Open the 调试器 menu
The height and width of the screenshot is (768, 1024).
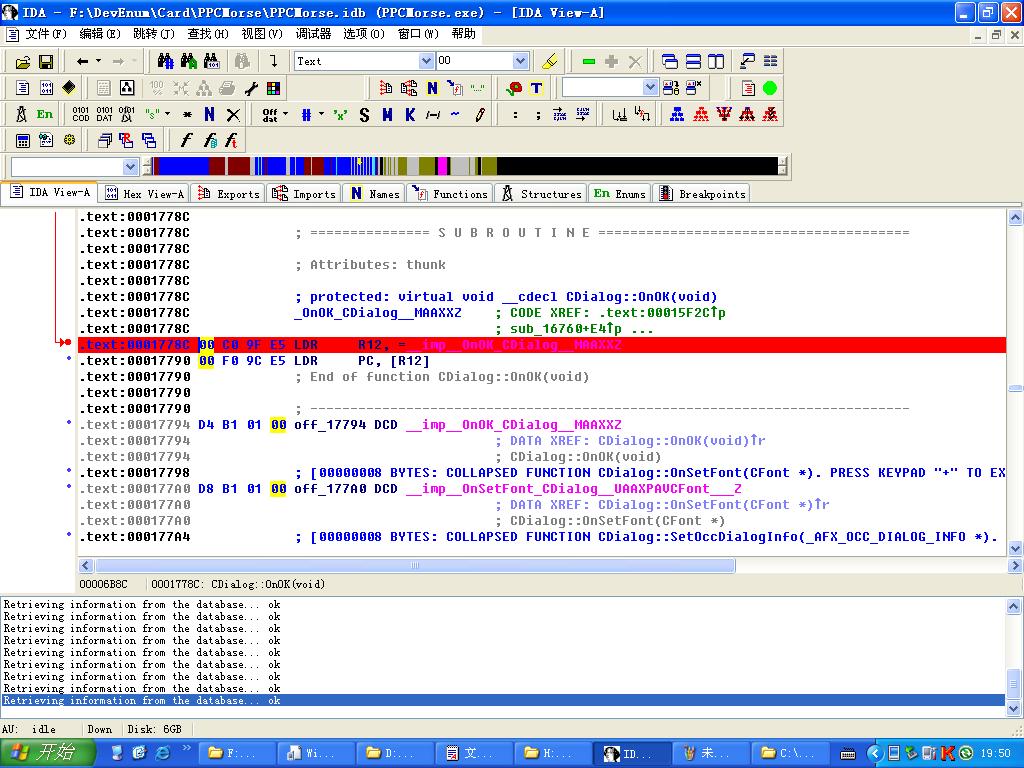tap(313, 33)
